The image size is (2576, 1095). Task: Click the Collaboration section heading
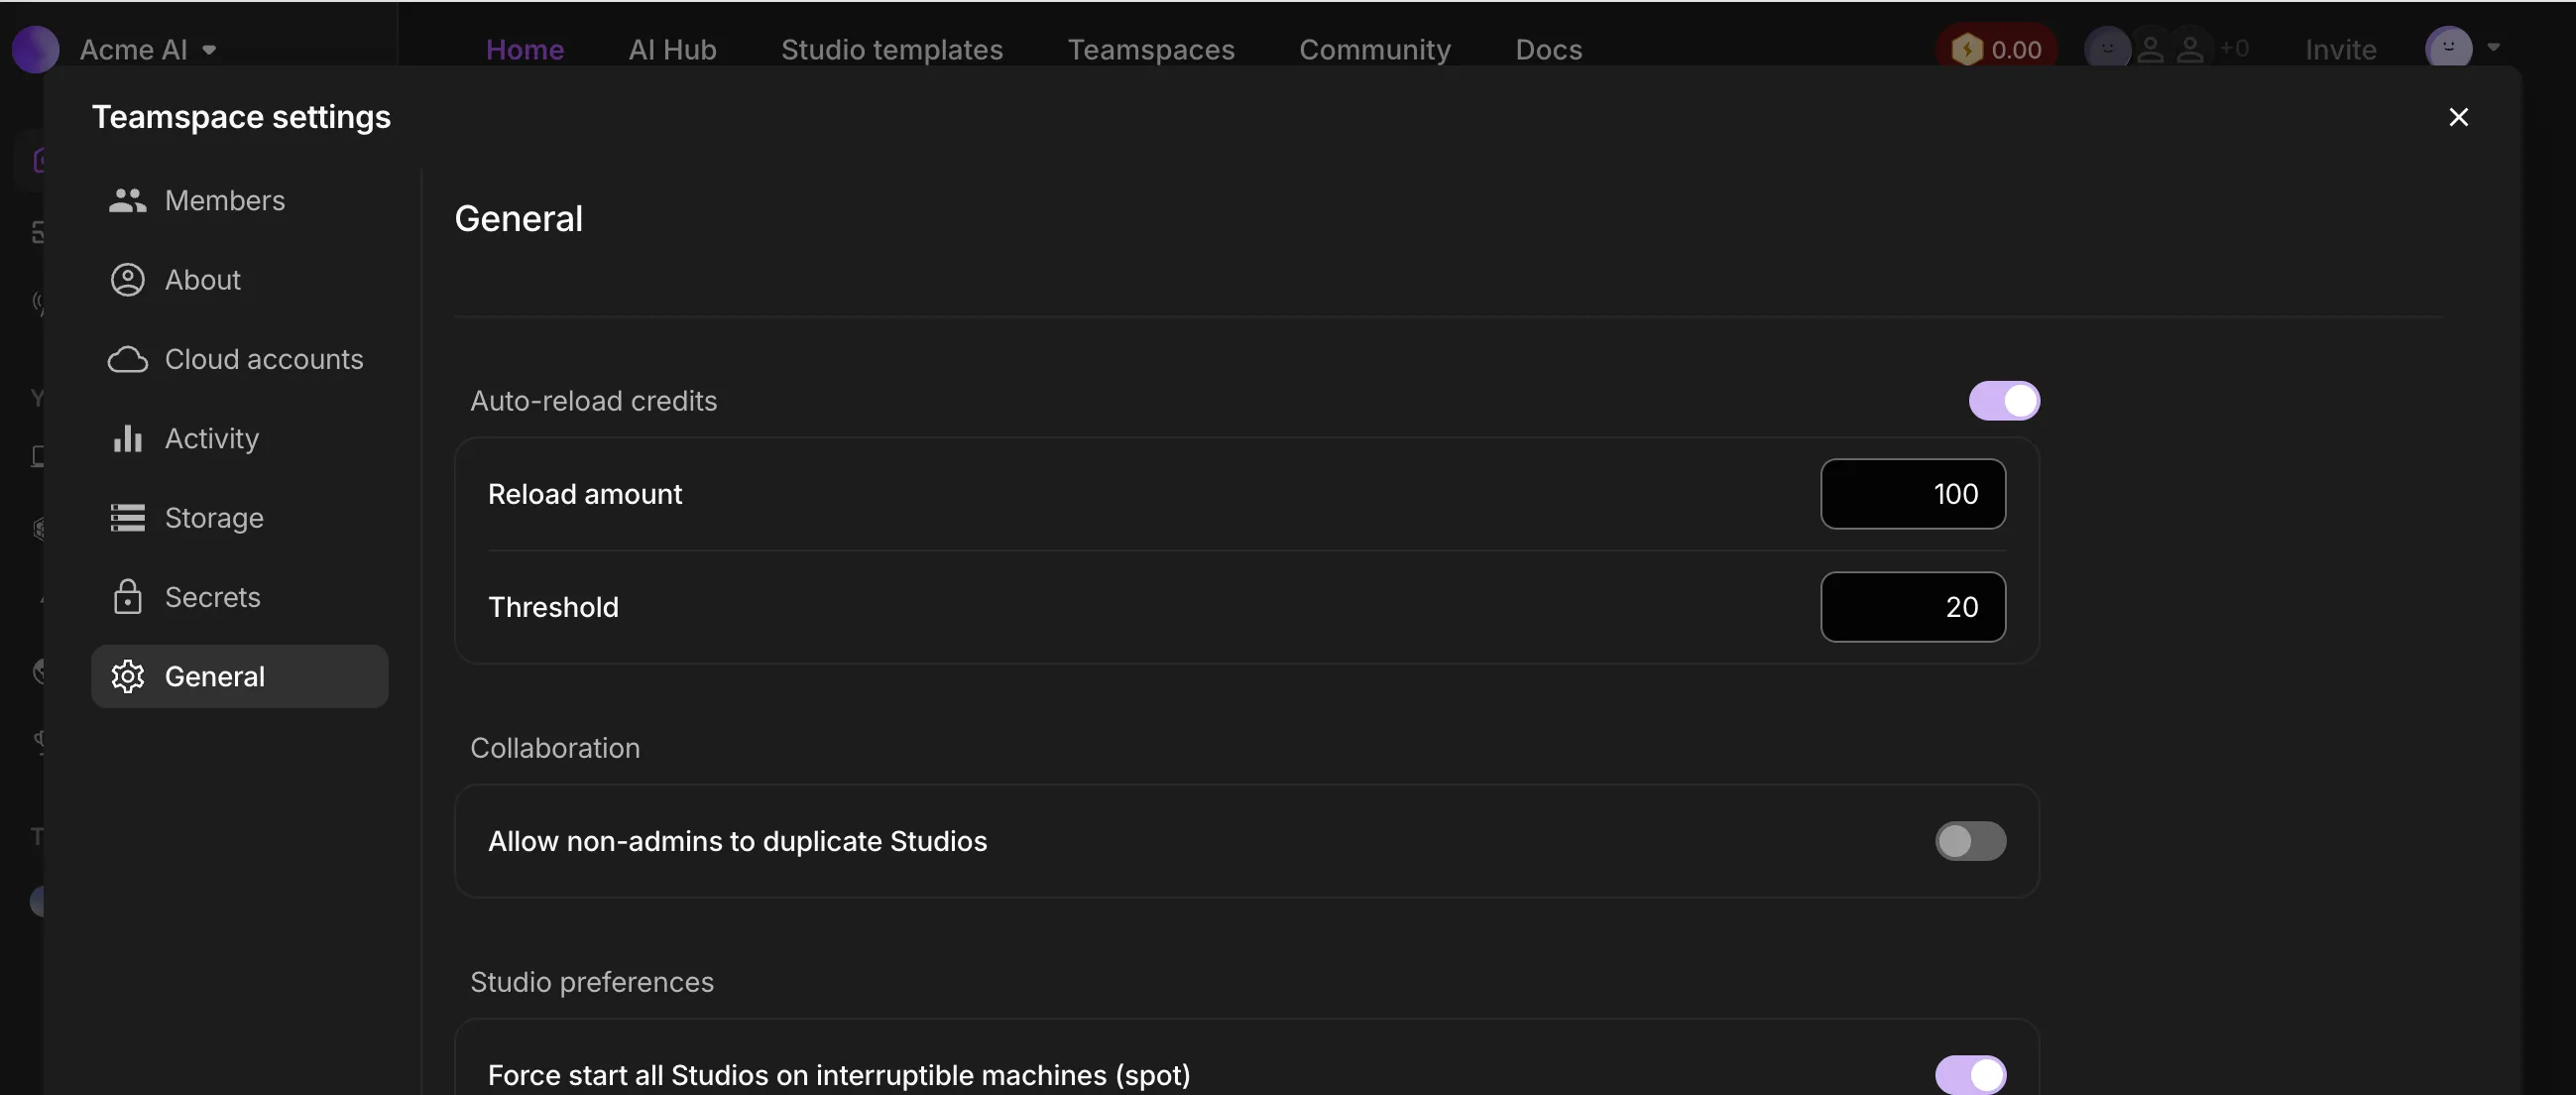555,748
